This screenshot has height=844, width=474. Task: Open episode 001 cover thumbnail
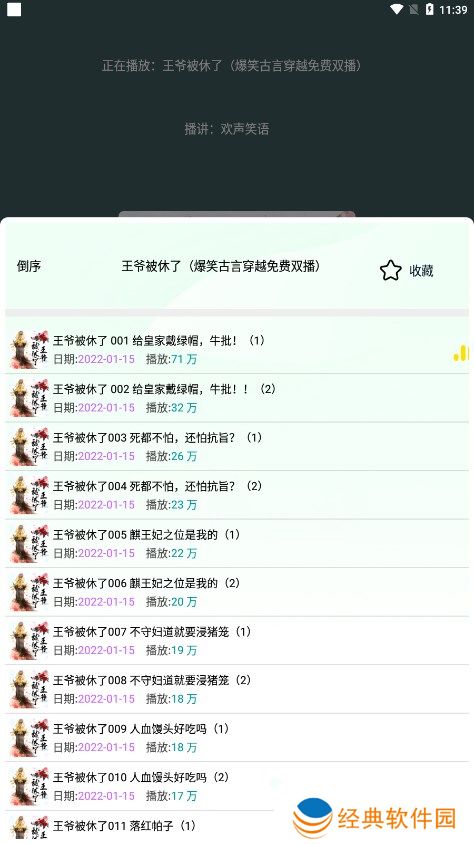30,349
